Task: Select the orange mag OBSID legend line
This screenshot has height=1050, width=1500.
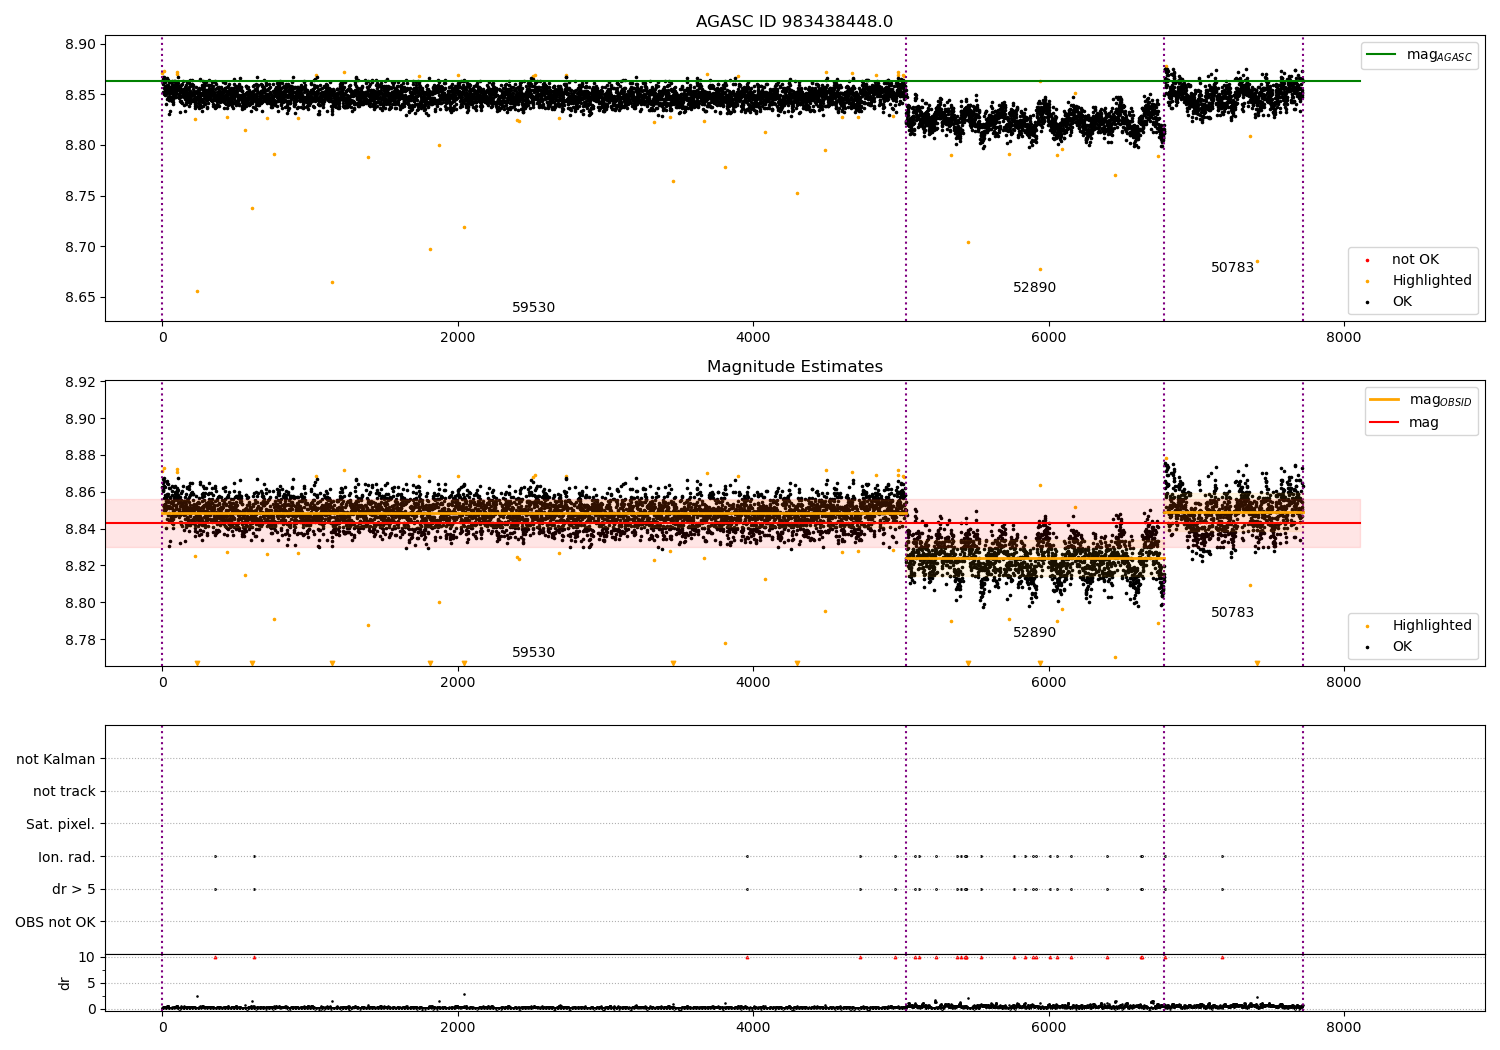Action: point(1384,400)
